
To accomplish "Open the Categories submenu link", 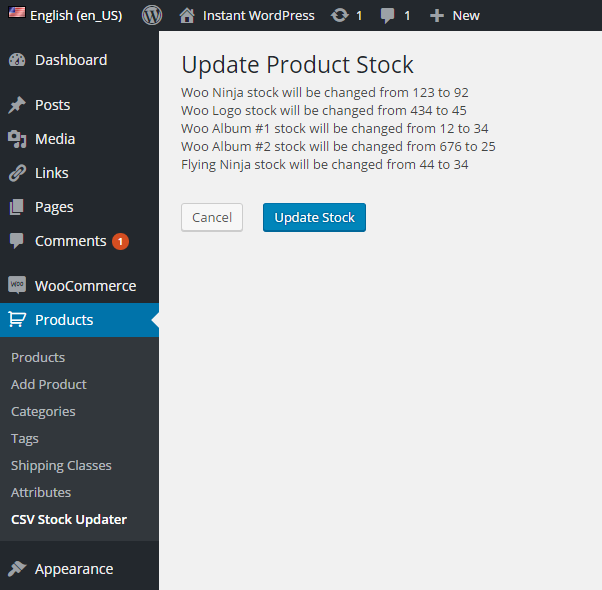I will (43, 411).
